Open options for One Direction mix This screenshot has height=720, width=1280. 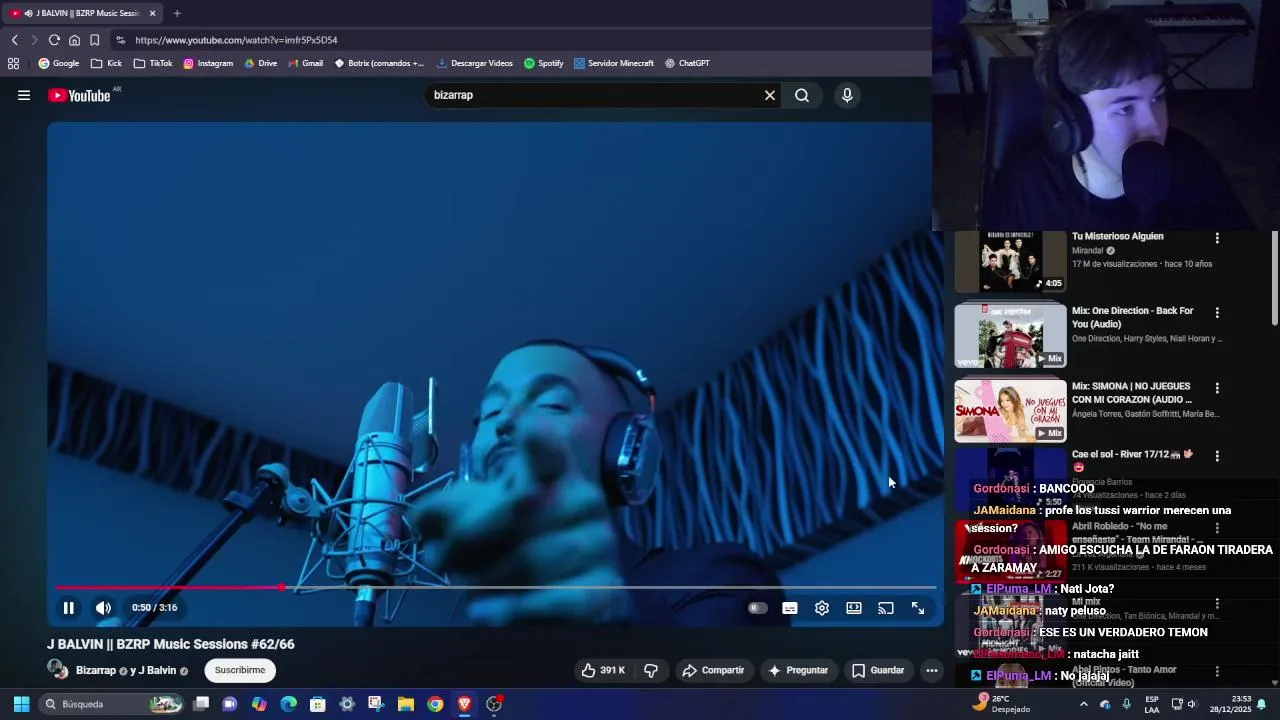click(1217, 312)
